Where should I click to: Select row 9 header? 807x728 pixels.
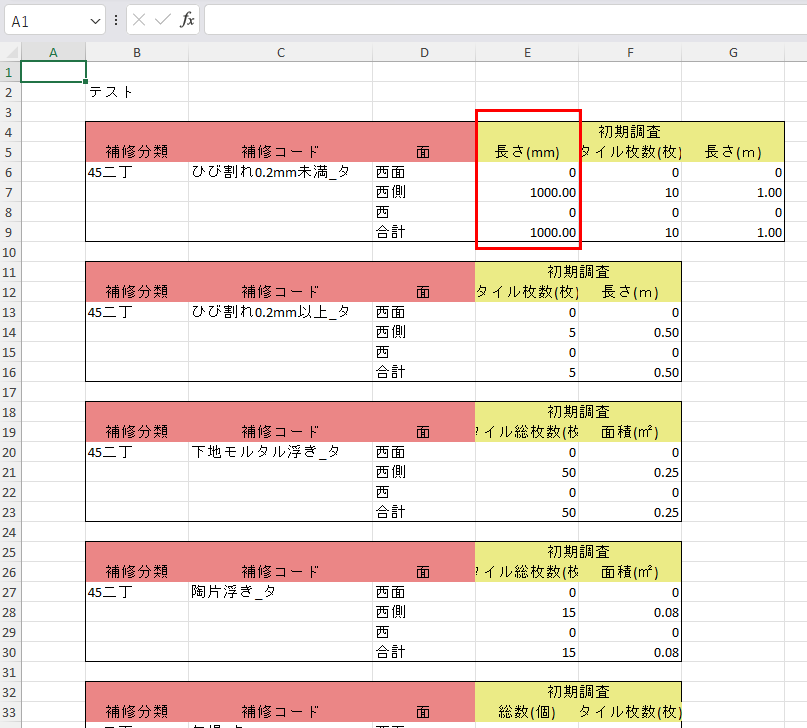(x=10, y=232)
